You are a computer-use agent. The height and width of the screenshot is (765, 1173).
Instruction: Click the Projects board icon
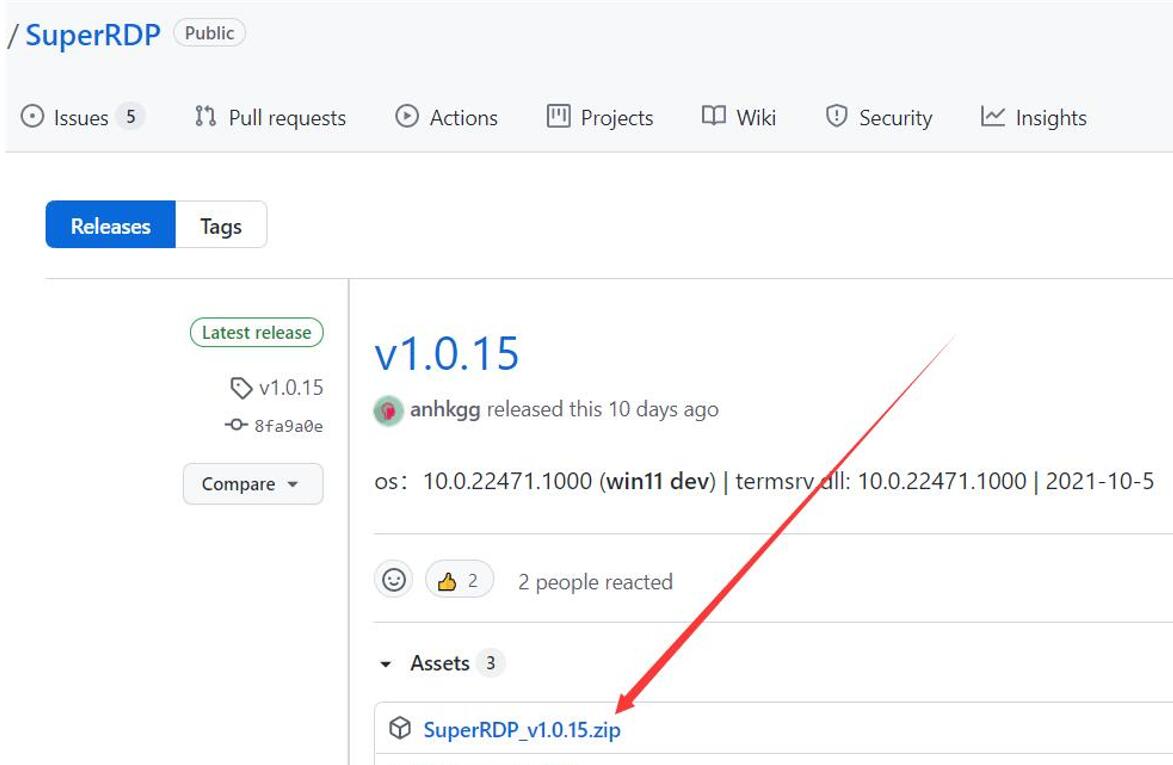click(558, 116)
